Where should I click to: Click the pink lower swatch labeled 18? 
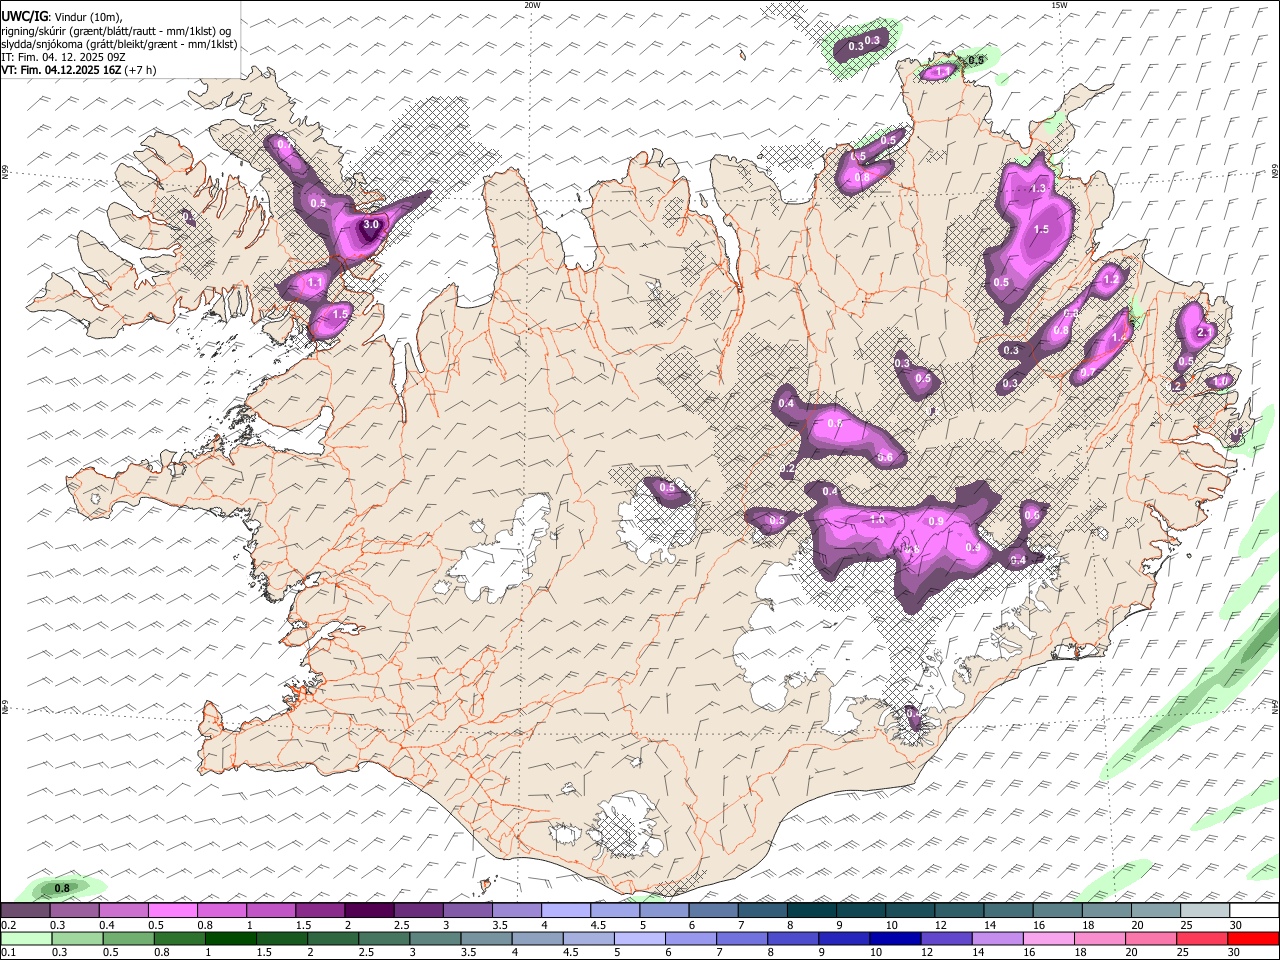1099,938
